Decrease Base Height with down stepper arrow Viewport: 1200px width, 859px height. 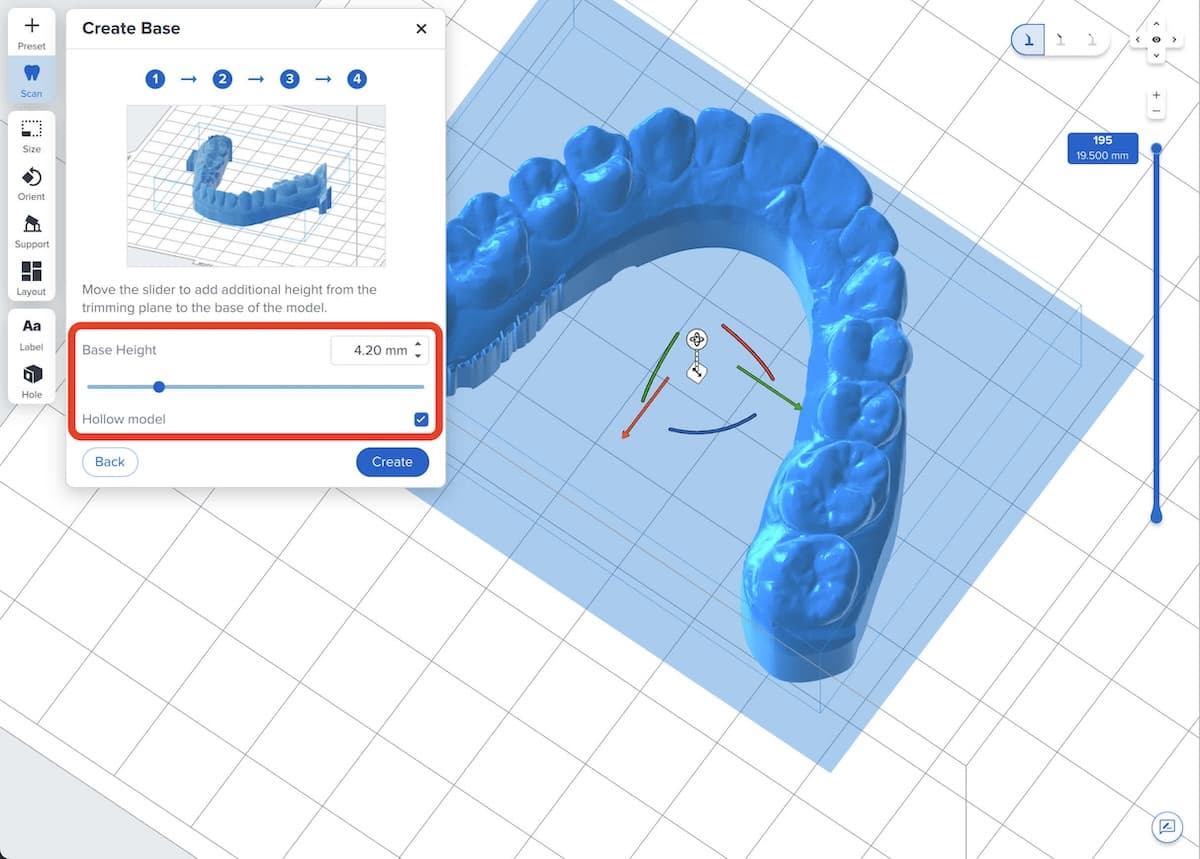click(418, 356)
